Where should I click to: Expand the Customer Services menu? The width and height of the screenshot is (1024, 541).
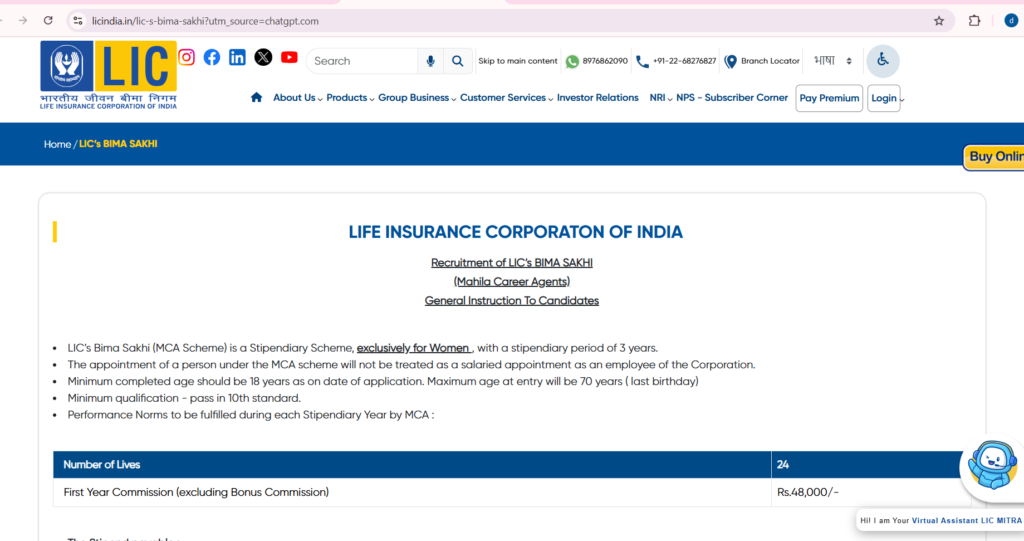click(x=506, y=97)
